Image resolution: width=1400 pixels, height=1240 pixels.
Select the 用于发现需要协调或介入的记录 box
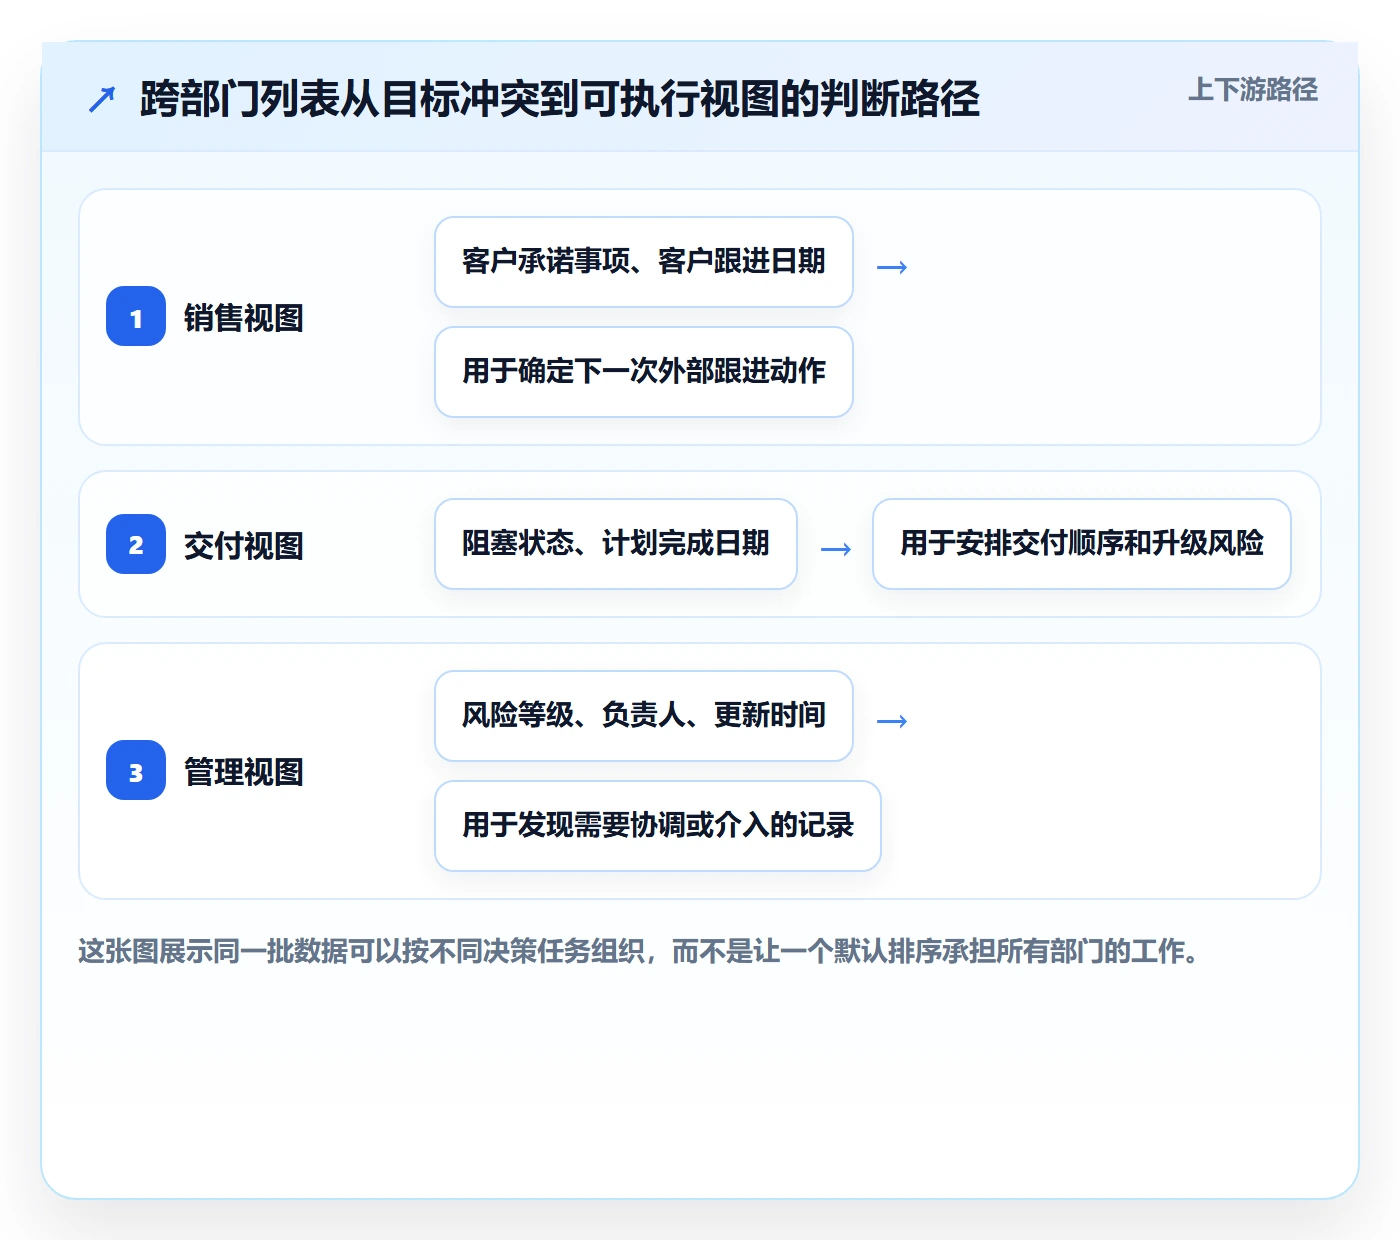click(x=658, y=826)
